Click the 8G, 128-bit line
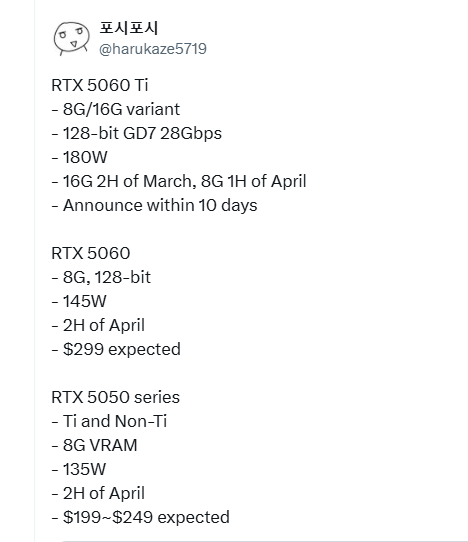This screenshot has width=468, height=542. pyautogui.click(x=101, y=278)
